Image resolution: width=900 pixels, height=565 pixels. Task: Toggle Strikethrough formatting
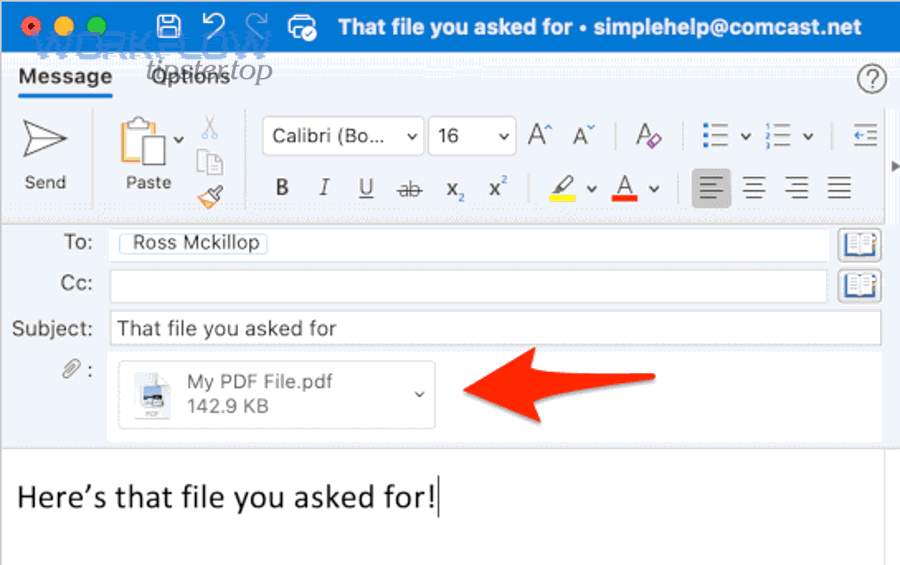coord(409,188)
